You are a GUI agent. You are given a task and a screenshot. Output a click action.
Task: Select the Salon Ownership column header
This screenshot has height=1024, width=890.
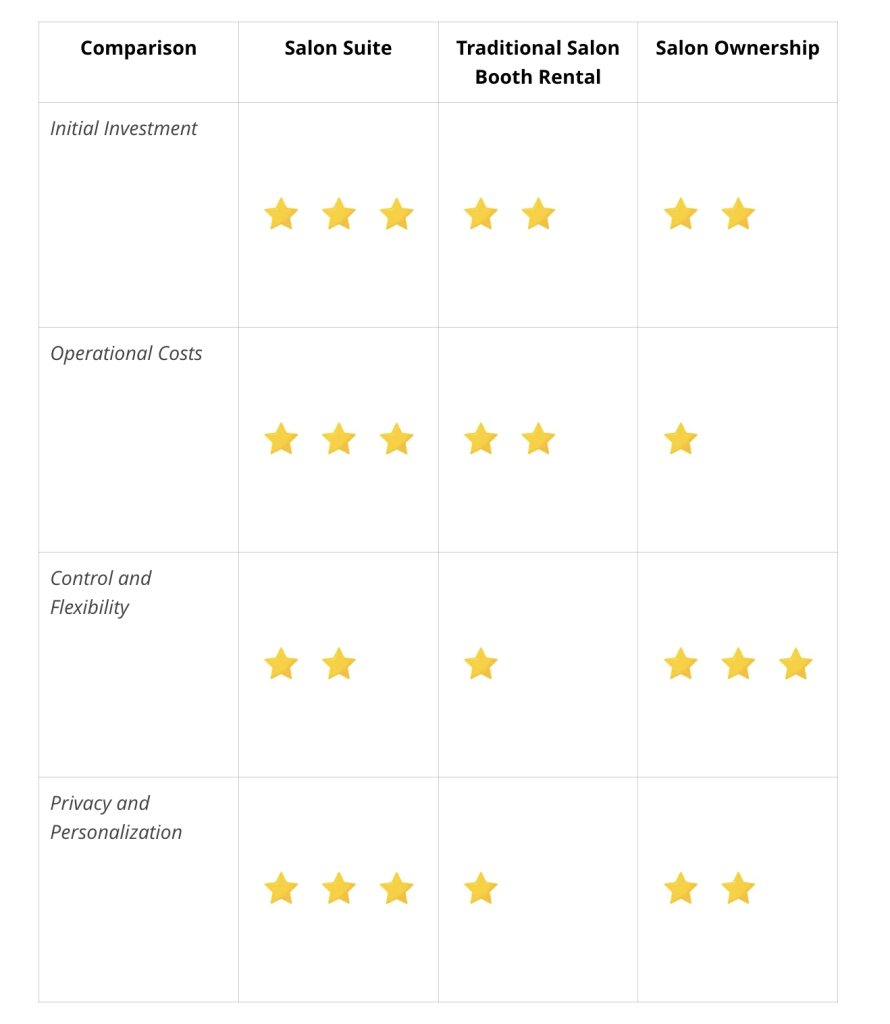[738, 48]
